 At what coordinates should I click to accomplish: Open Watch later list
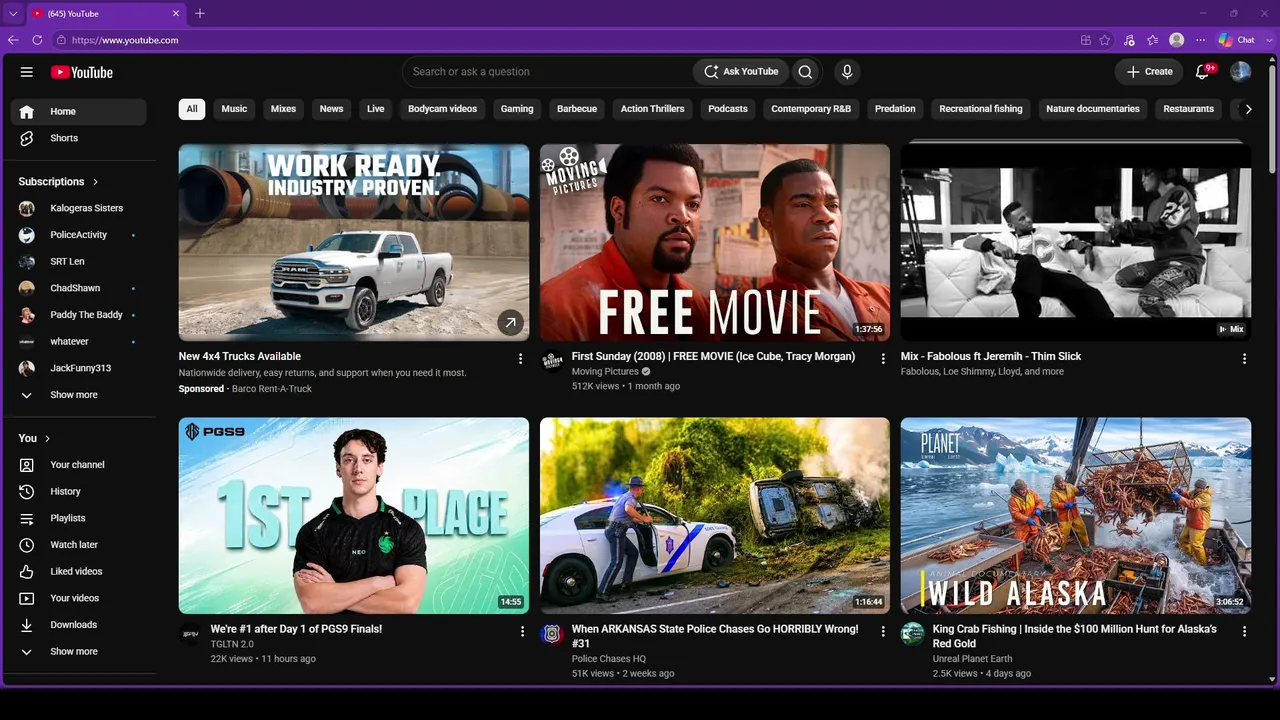pyautogui.click(x=79, y=545)
